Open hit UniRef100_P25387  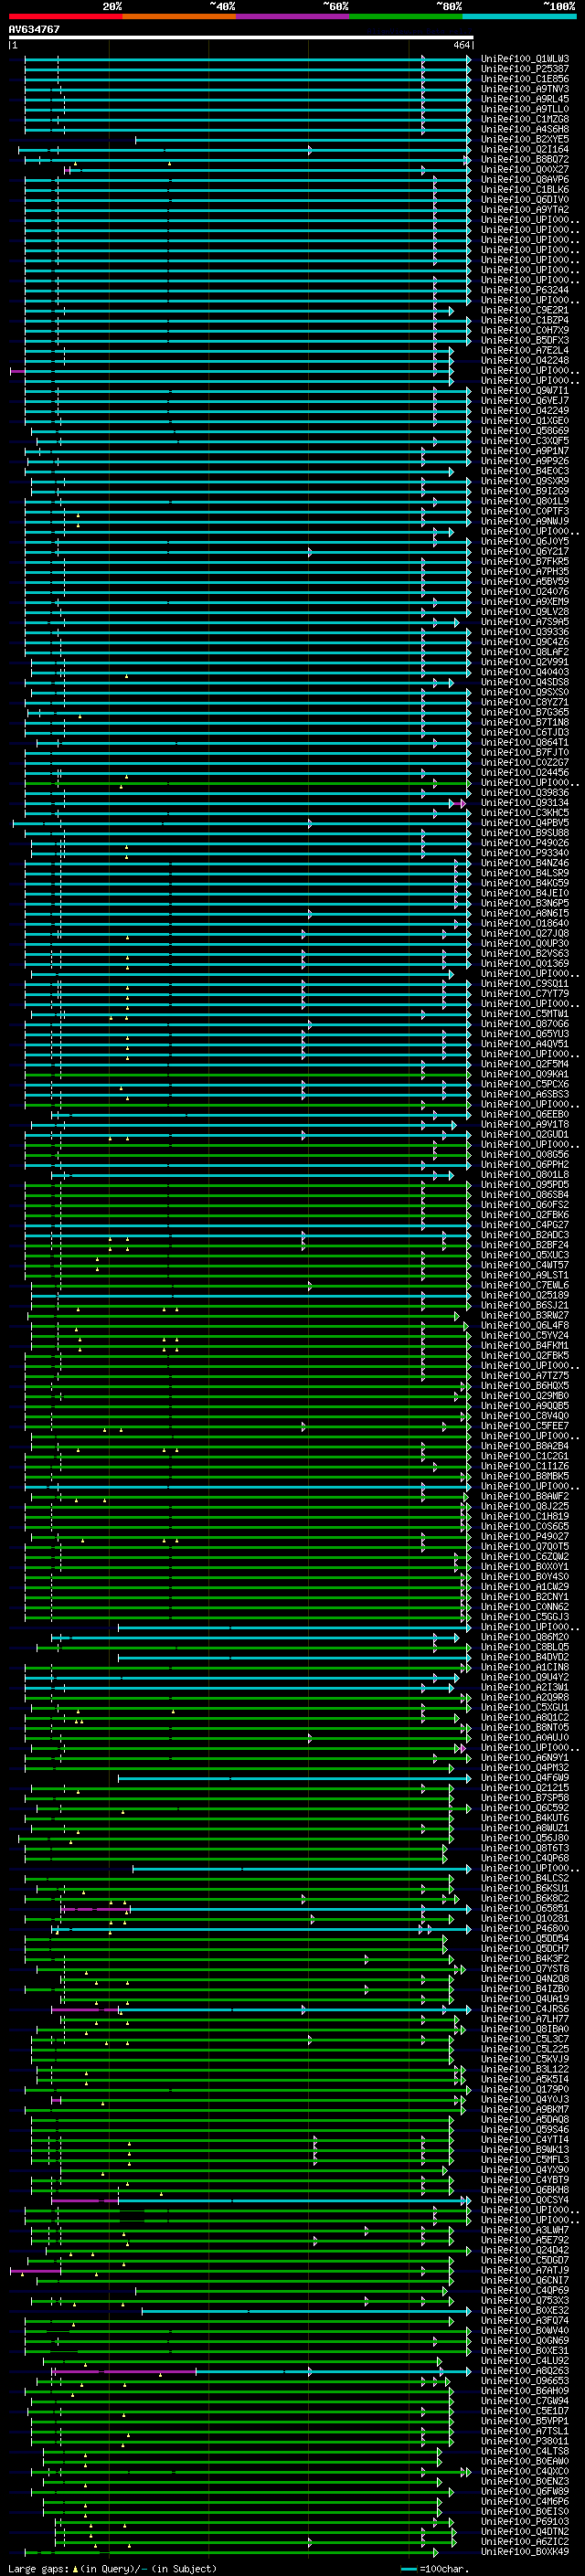pyautogui.click(x=524, y=69)
